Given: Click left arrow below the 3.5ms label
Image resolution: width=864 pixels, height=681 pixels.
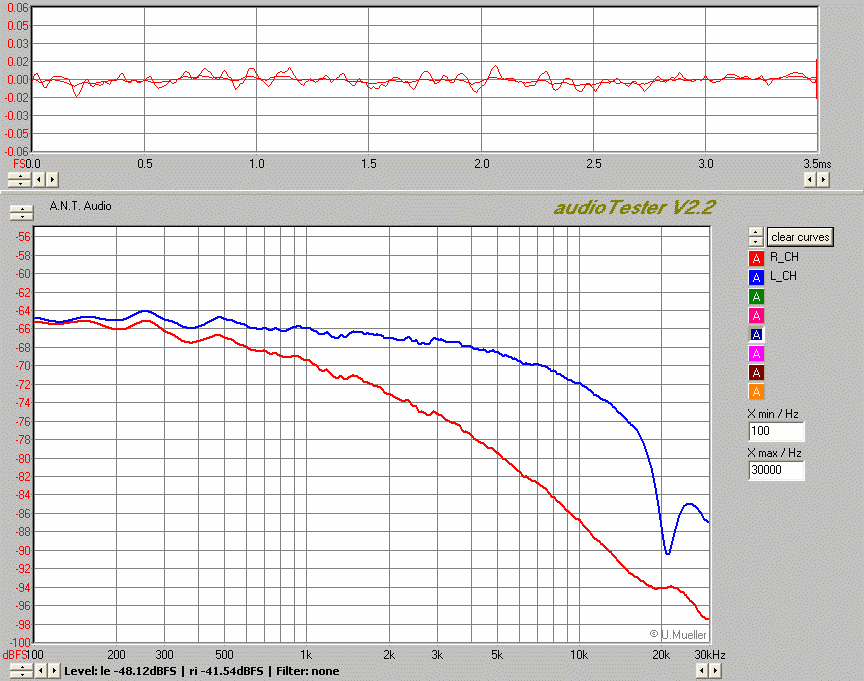Looking at the screenshot, I should point(810,179).
